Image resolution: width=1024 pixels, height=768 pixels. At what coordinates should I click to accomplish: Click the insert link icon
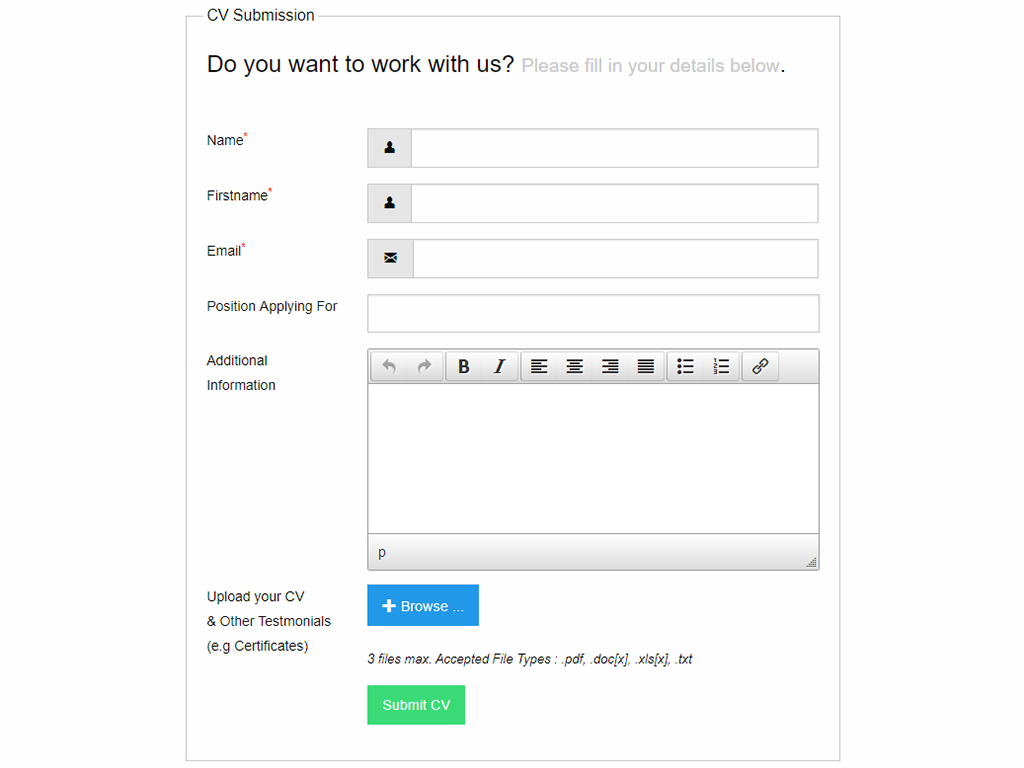[x=760, y=367]
